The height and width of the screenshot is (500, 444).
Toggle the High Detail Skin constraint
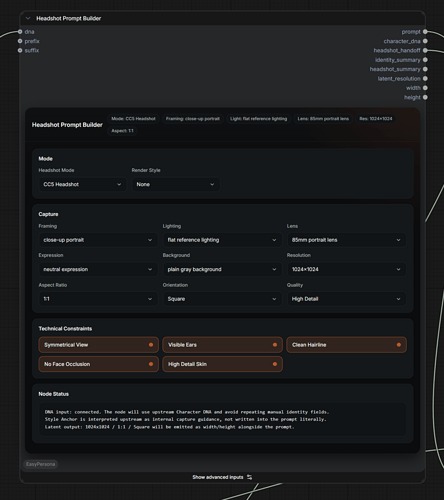222,364
